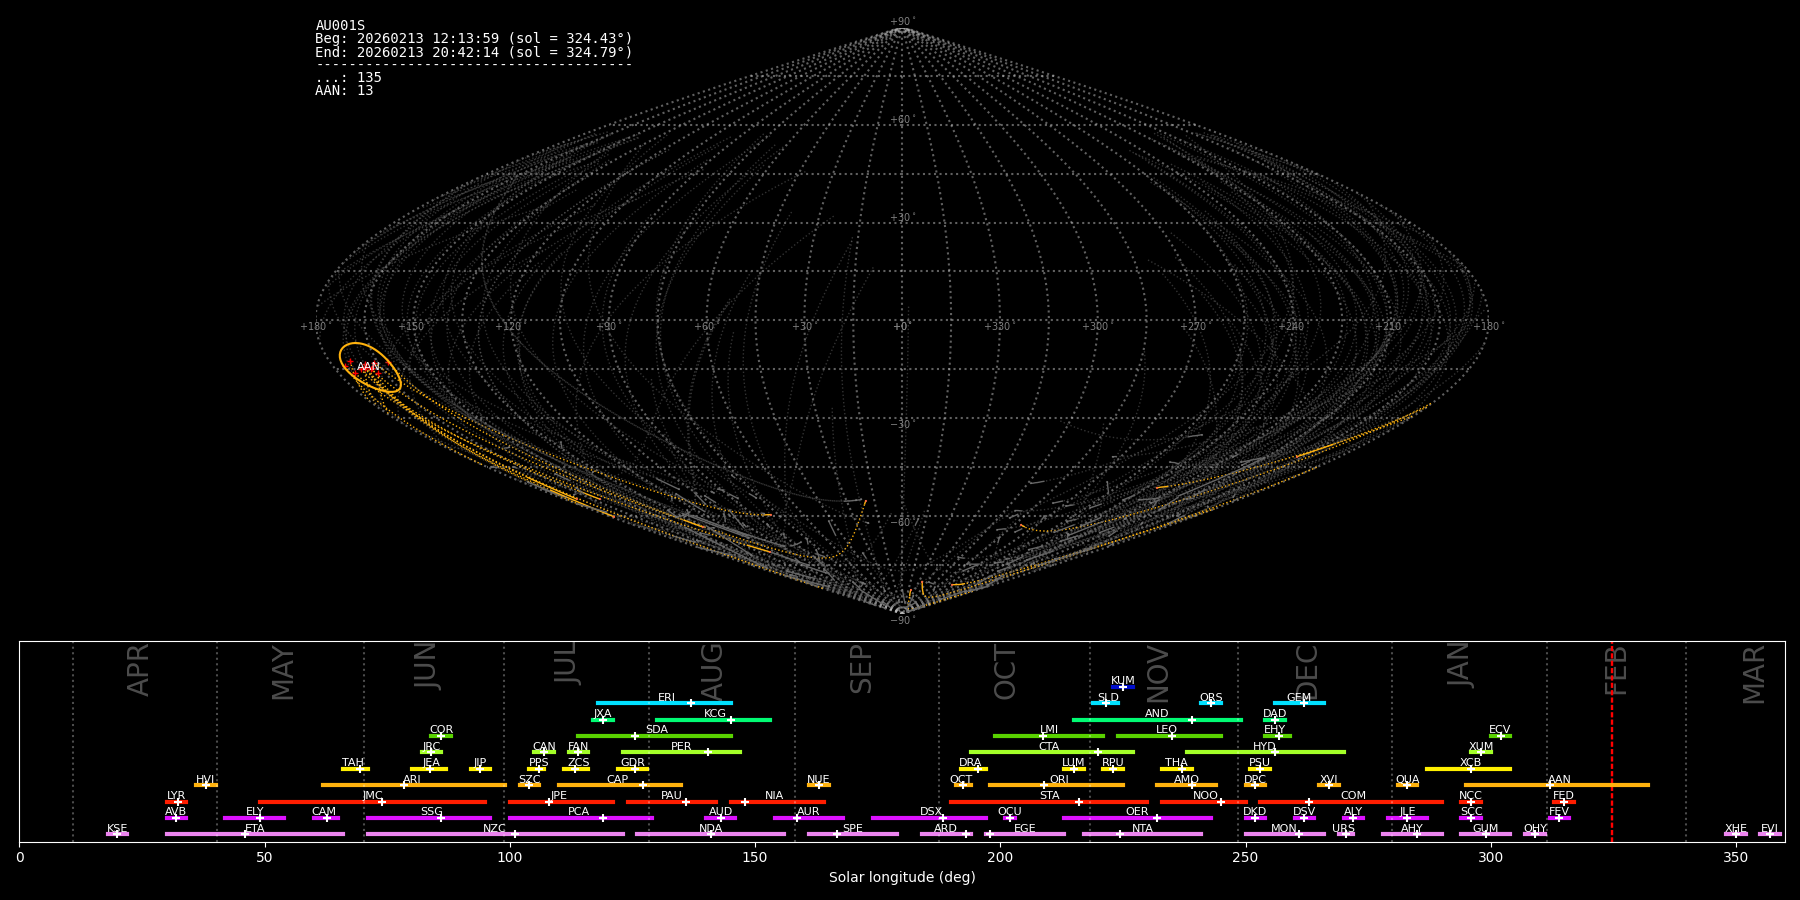1800x900 pixels.
Task: Click the TAH shower label
Action: coord(353,763)
